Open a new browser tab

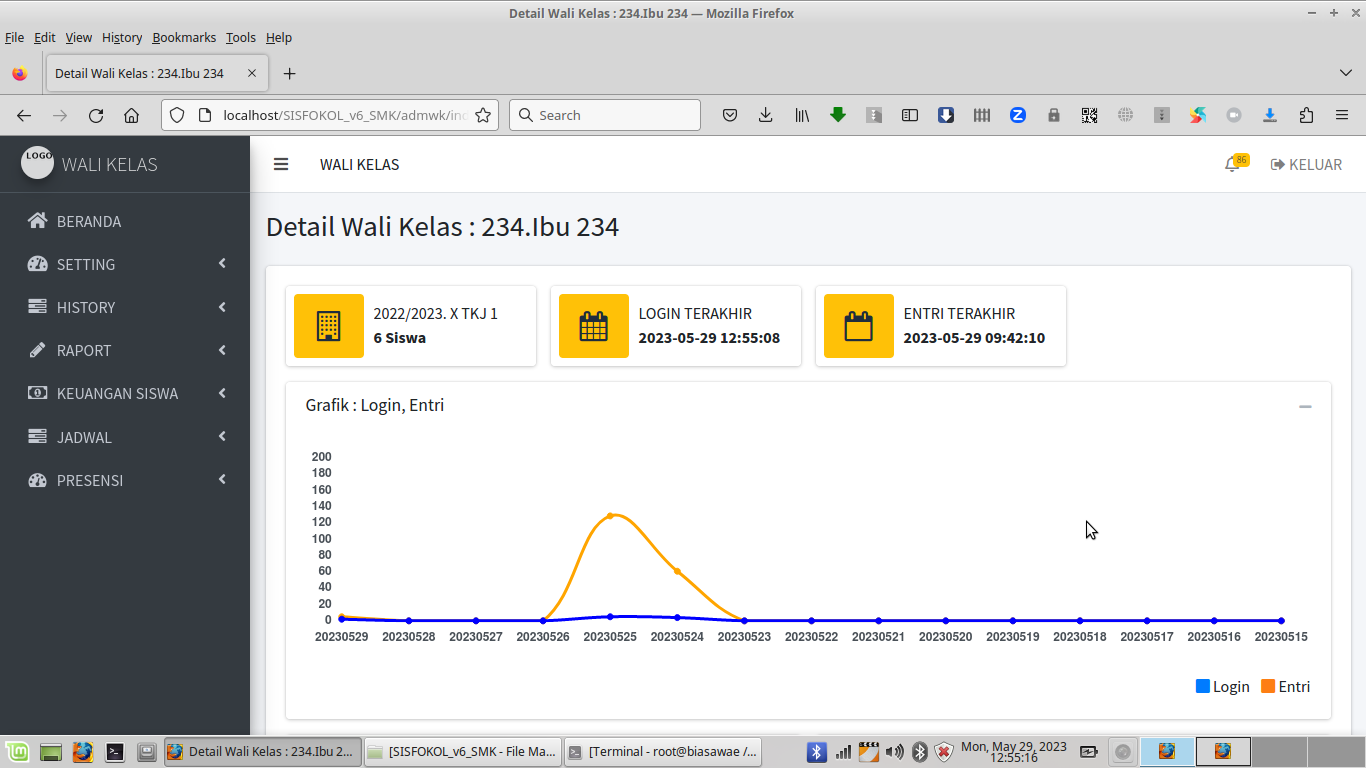290,73
